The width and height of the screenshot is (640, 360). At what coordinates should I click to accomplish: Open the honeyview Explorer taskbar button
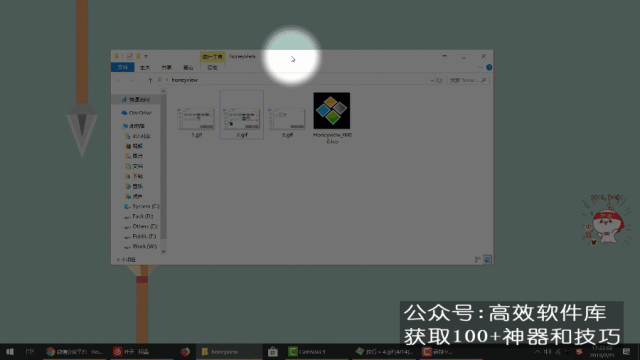tap(229, 351)
